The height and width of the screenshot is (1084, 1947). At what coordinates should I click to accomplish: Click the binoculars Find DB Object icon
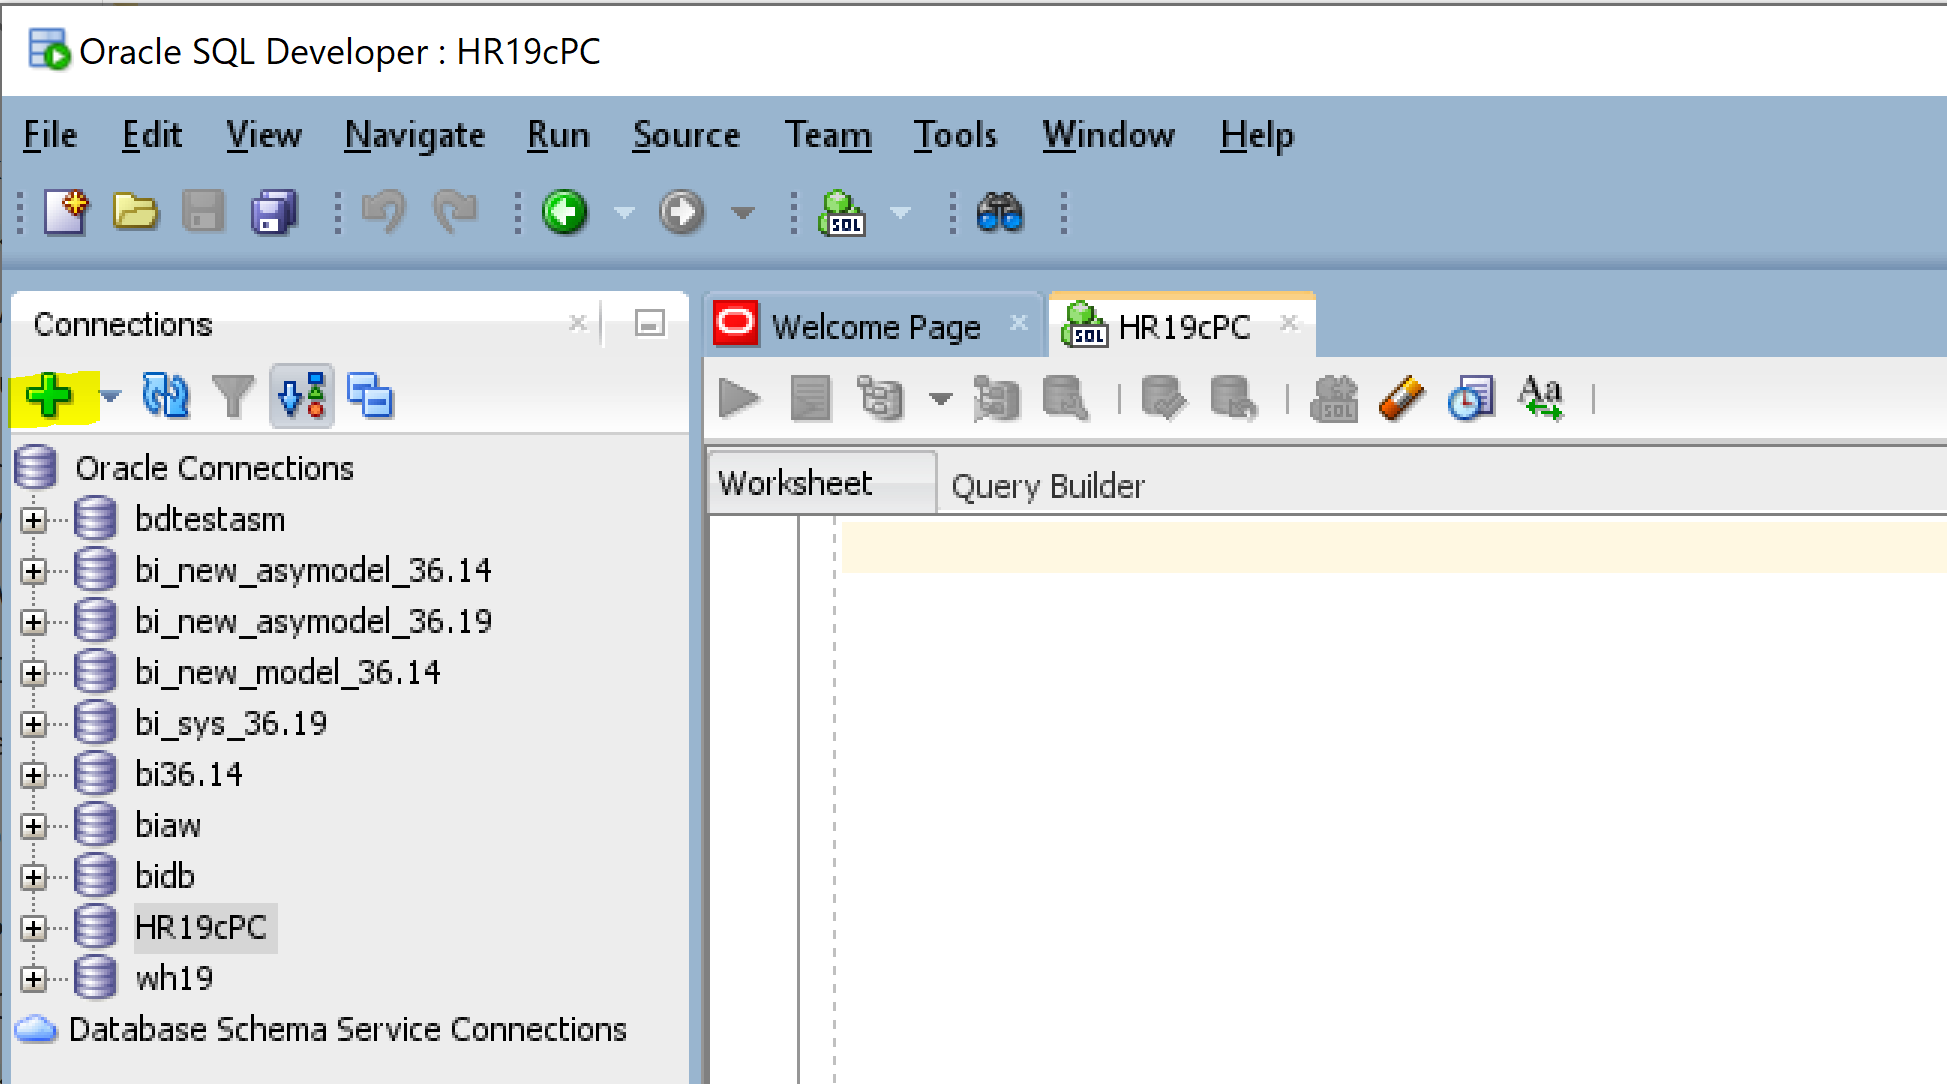coord(1000,212)
